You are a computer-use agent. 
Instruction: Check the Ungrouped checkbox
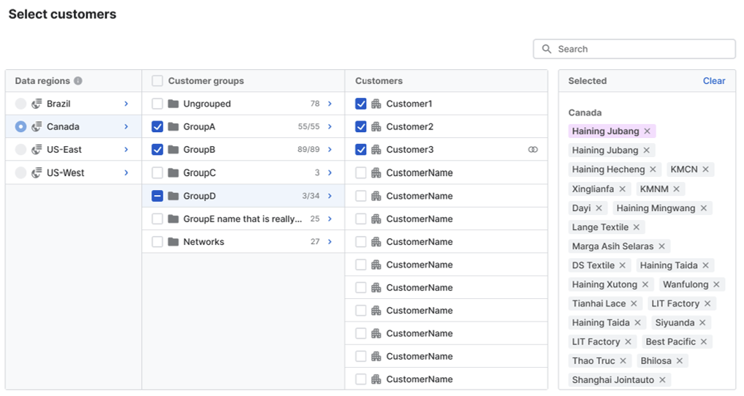pos(157,103)
